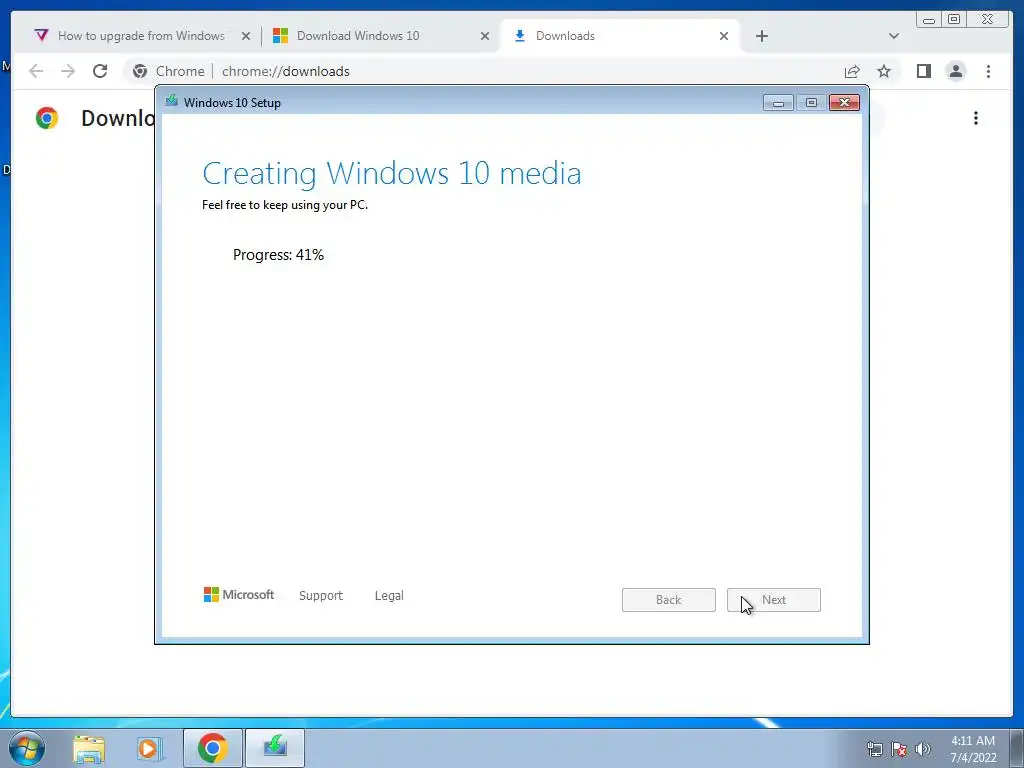Close the Windows 10 Setup window
Image resolution: width=1024 pixels, height=768 pixels.
(x=844, y=103)
